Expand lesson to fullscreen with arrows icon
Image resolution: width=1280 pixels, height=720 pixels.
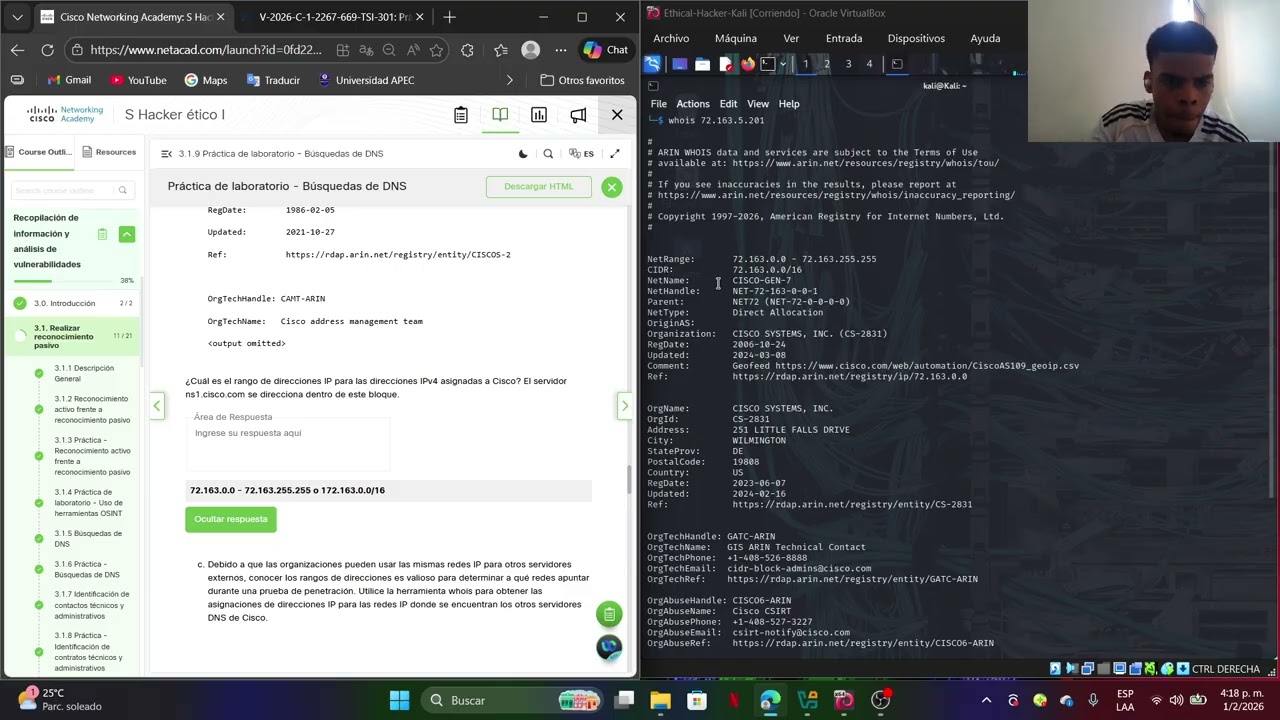tap(615, 154)
